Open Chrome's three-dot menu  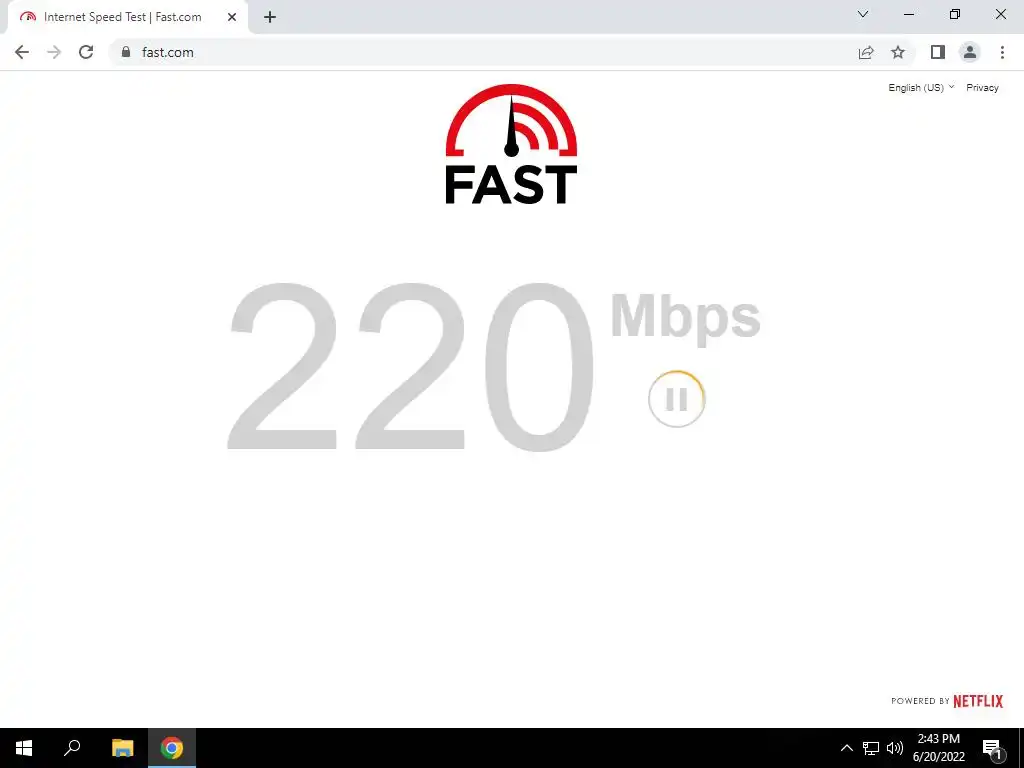(1002, 52)
